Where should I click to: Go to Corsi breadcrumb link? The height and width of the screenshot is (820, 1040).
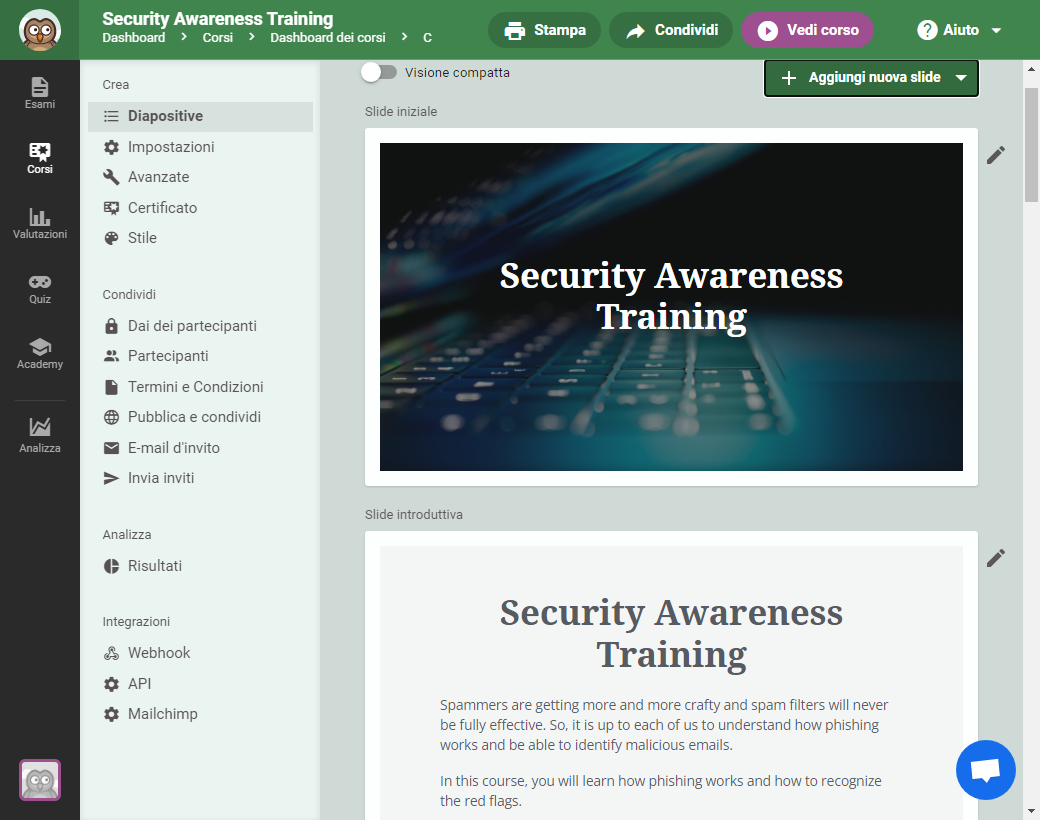(x=218, y=38)
